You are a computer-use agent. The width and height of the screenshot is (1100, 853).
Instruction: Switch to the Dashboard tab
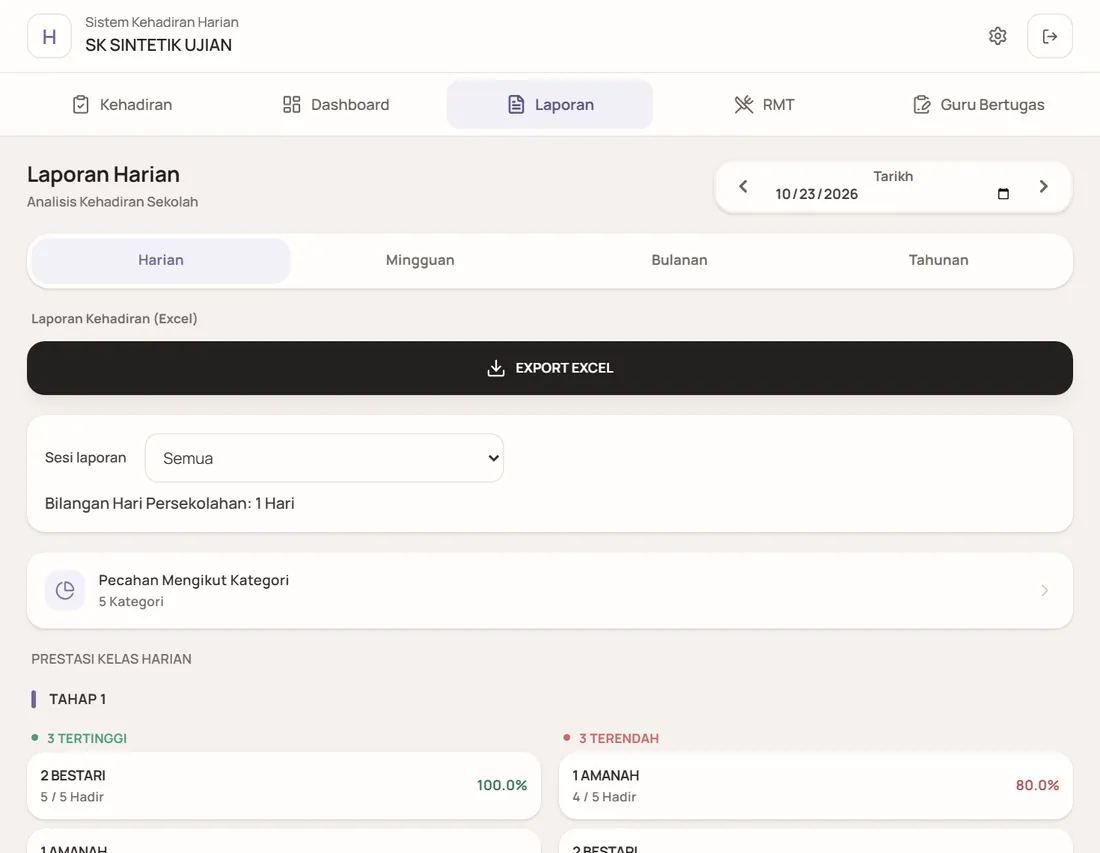tap(335, 105)
